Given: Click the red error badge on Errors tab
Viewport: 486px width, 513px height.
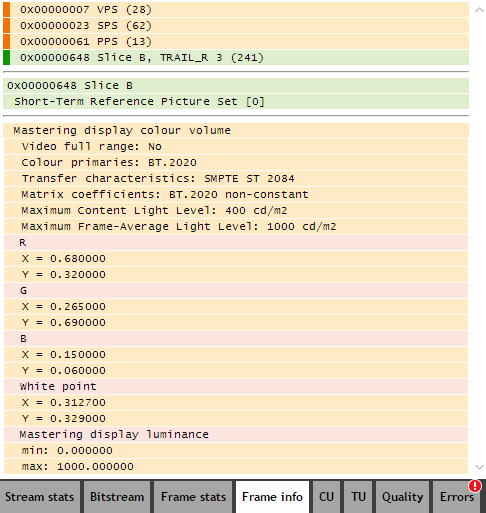Looking at the screenshot, I should coord(475,486).
